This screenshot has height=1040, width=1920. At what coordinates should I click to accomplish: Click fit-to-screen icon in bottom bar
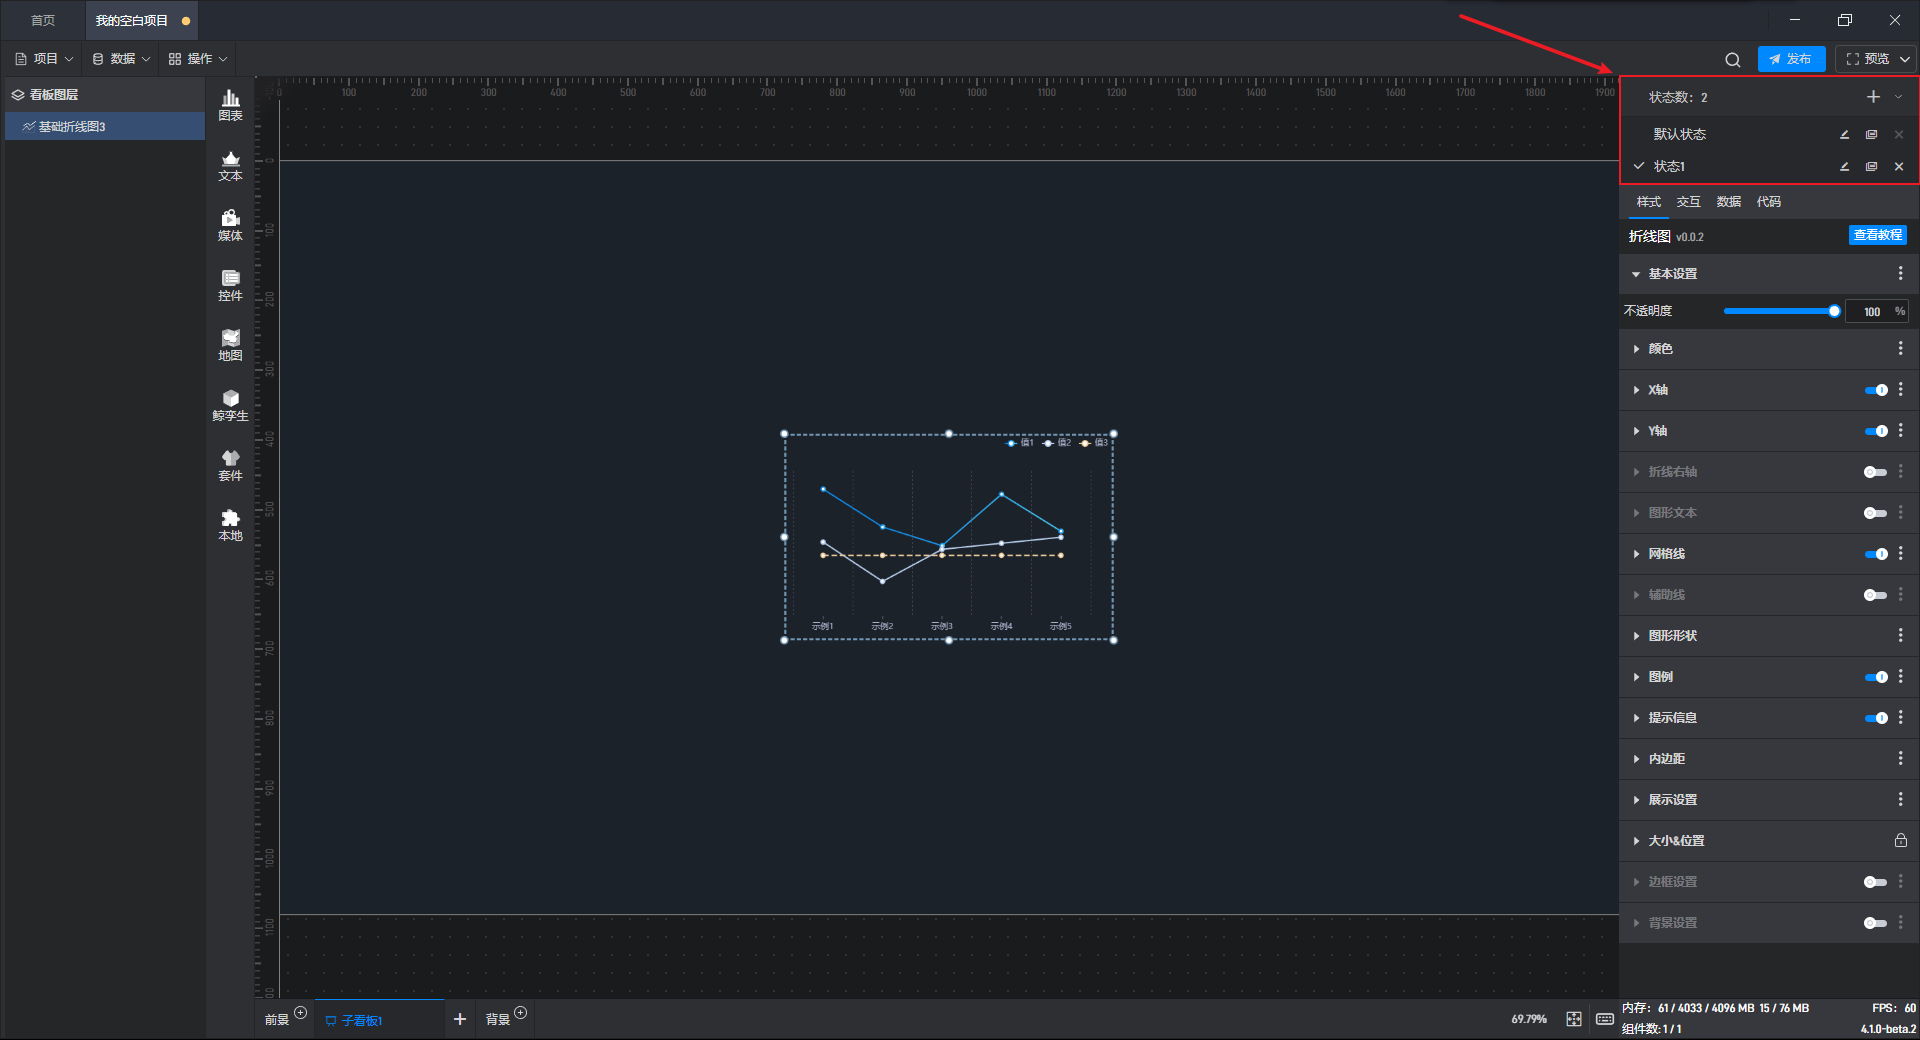1574,1019
